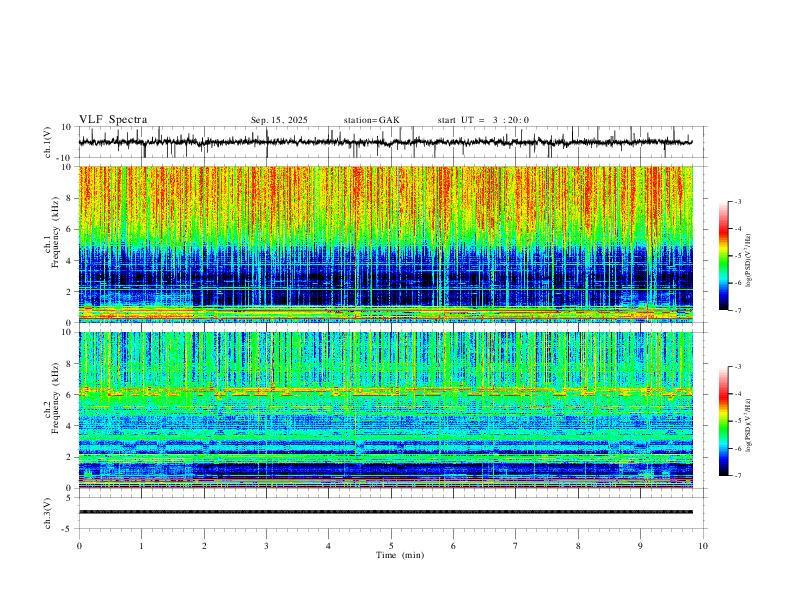The height and width of the screenshot is (612, 792).
Task: Click time axis tick label "9"
Action: [x=640, y=546]
